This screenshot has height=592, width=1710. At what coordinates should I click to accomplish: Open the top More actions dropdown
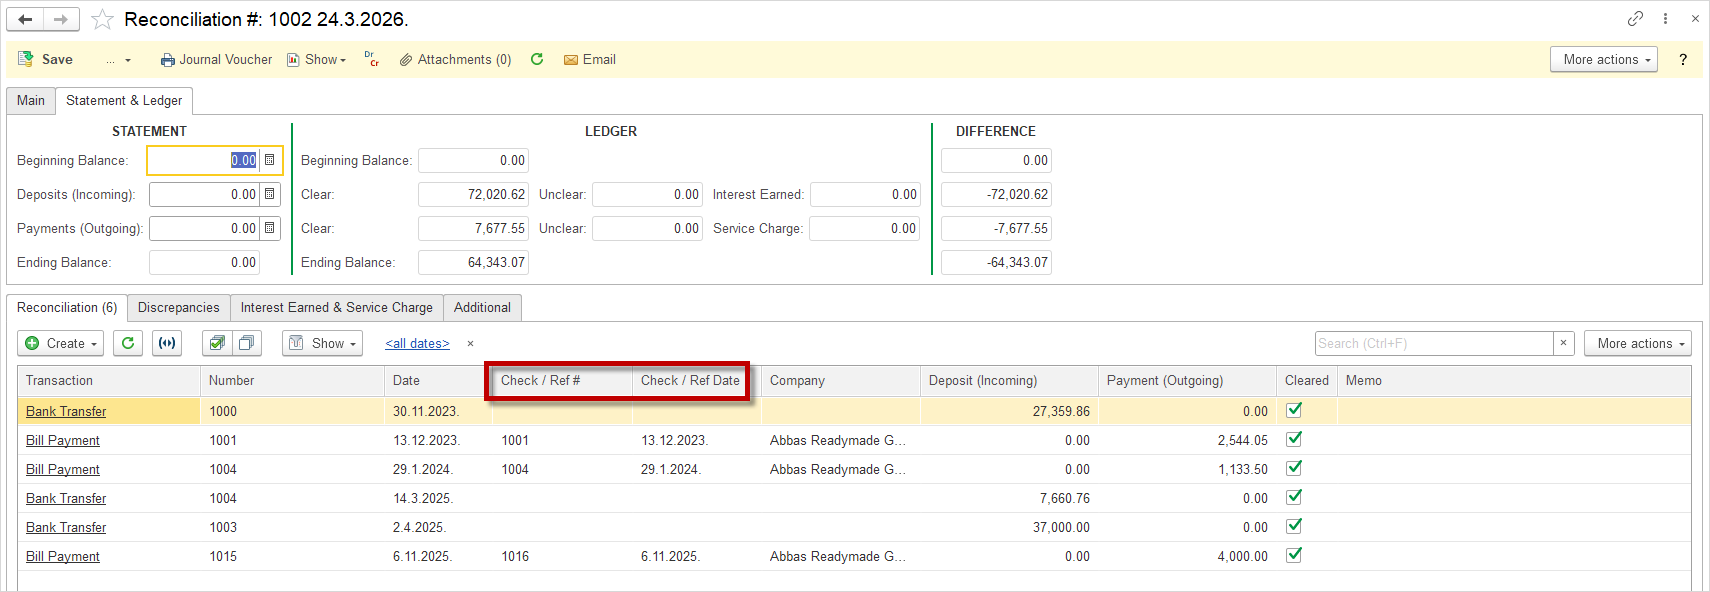click(x=1604, y=59)
